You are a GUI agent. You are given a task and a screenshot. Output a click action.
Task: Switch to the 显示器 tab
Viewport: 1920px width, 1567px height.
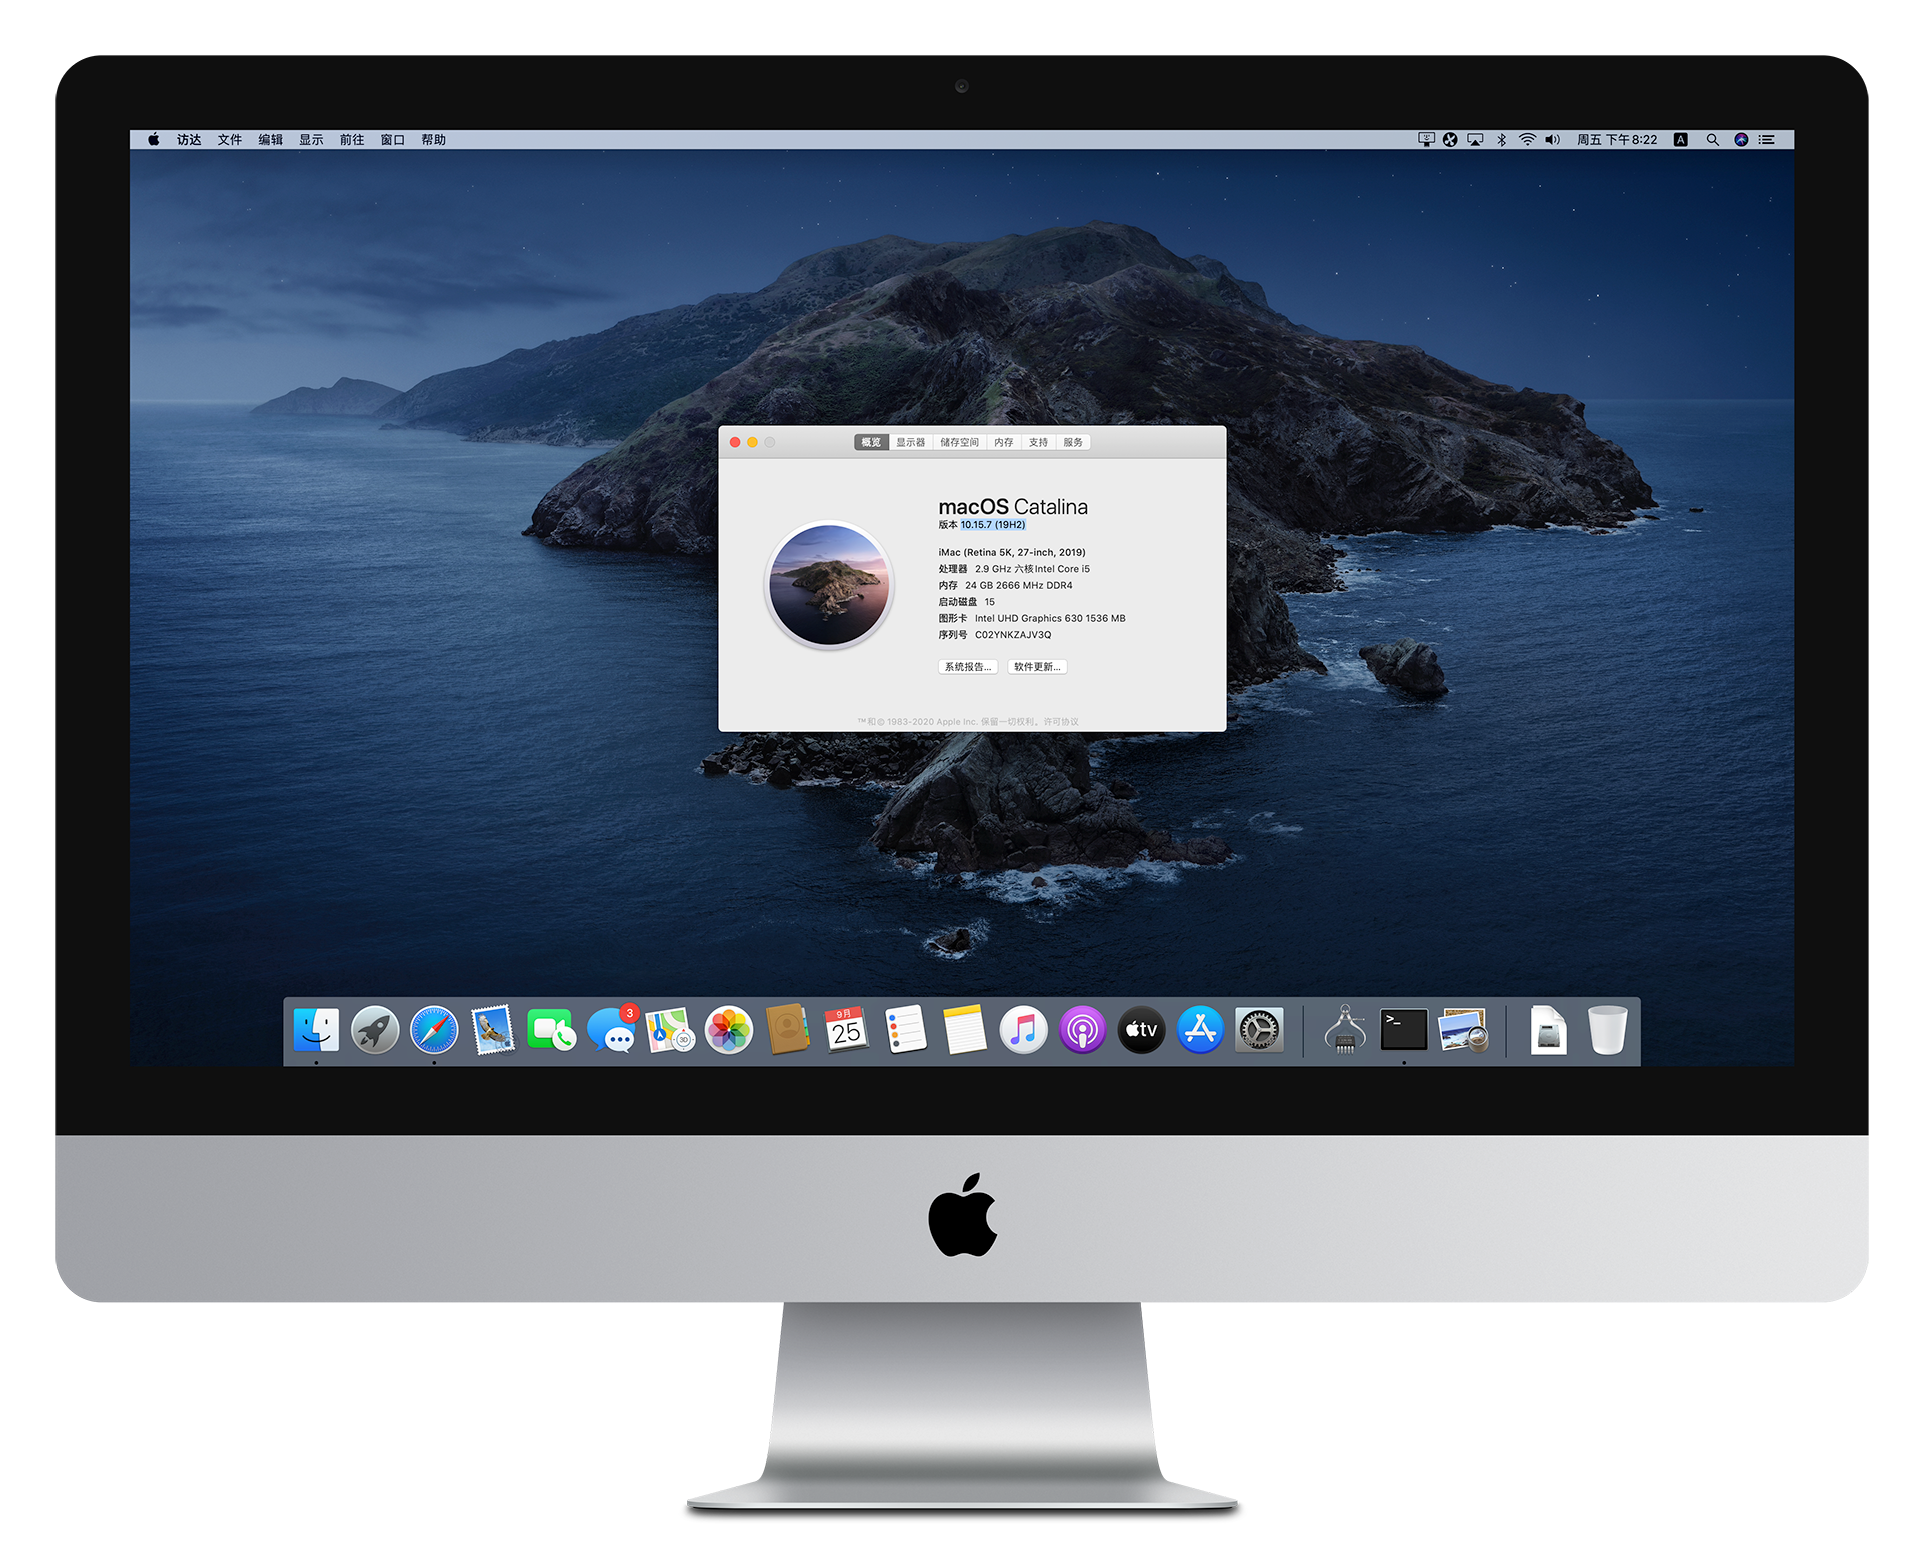click(x=911, y=442)
